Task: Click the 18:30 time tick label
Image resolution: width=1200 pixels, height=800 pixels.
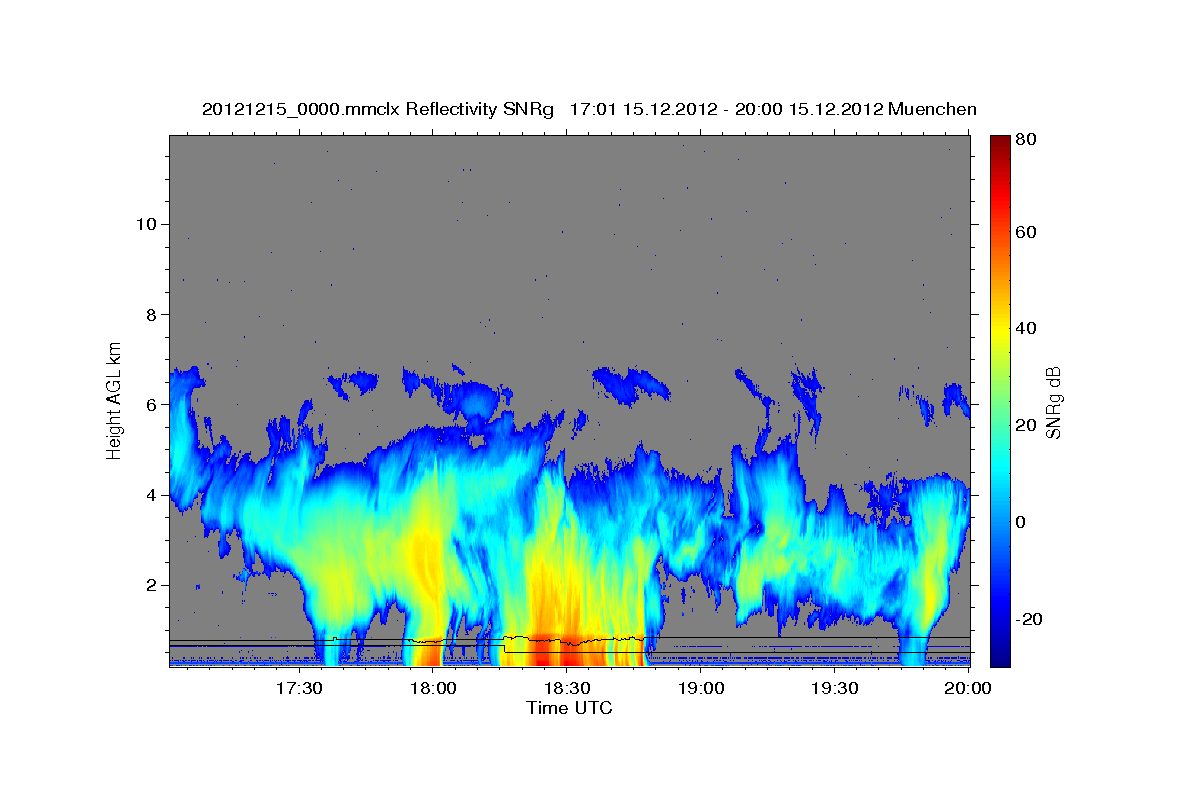Action: pyautogui.click(x=567, y=688)
